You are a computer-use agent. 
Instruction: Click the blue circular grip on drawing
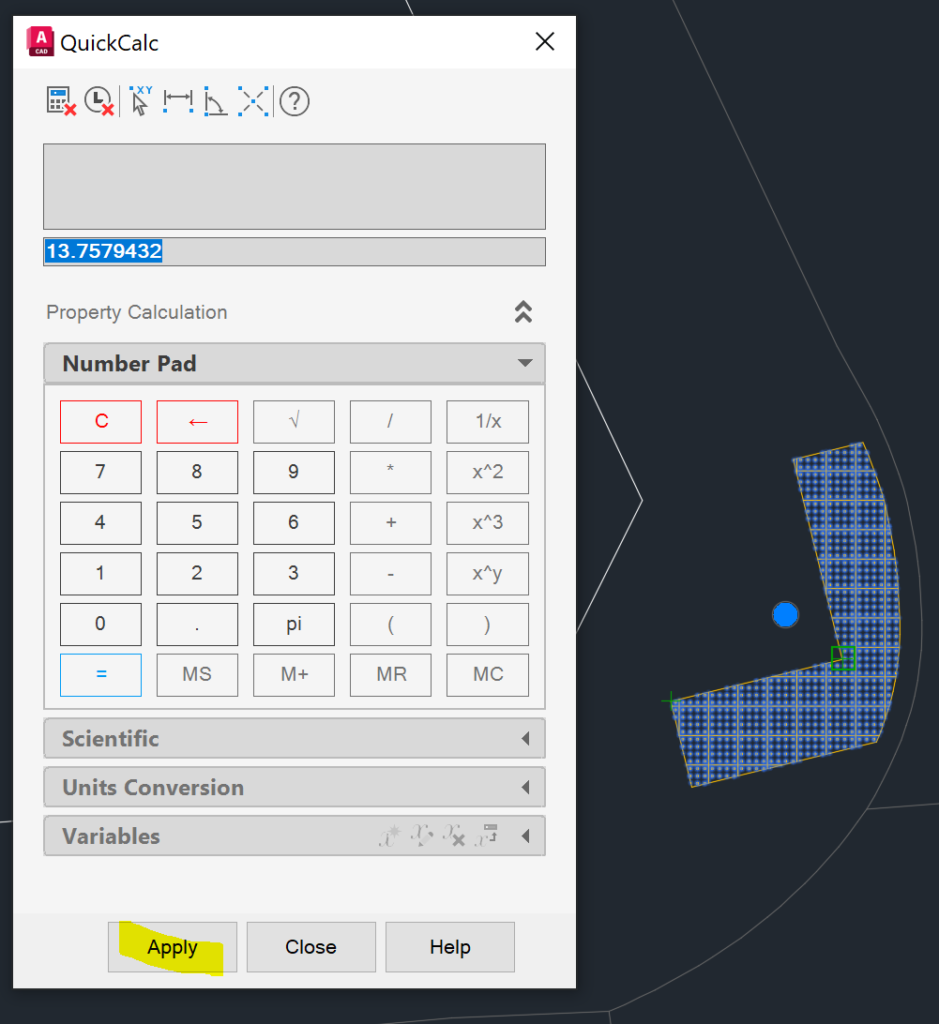click(785, 615)
